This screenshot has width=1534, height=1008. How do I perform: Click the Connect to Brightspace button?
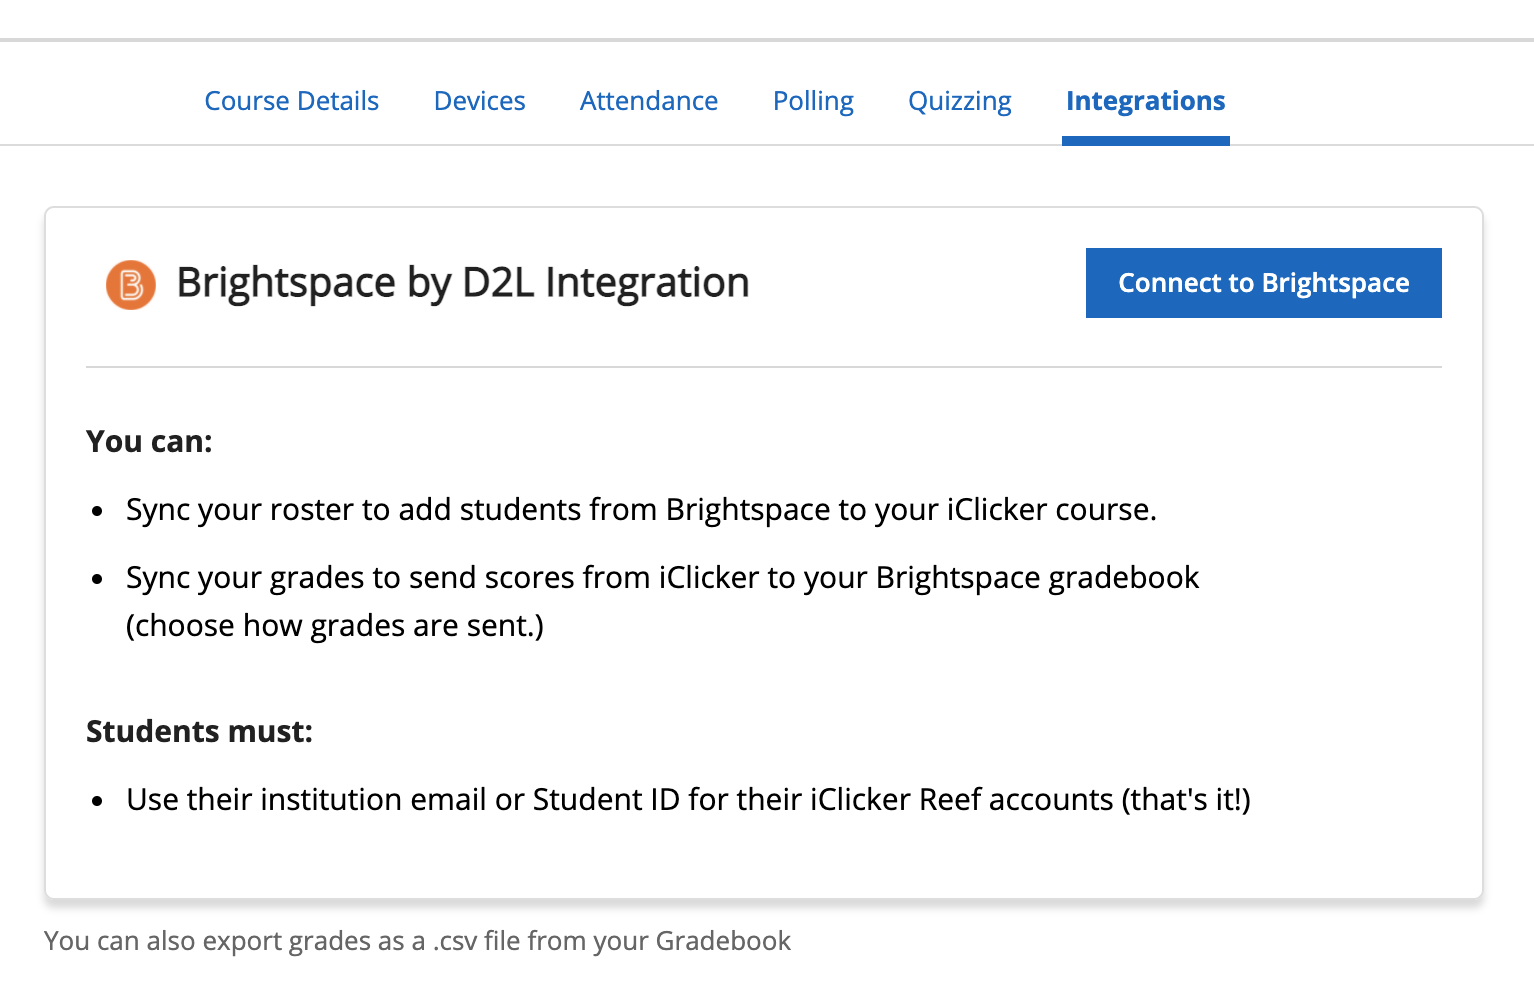click(x=1263, y=283)
